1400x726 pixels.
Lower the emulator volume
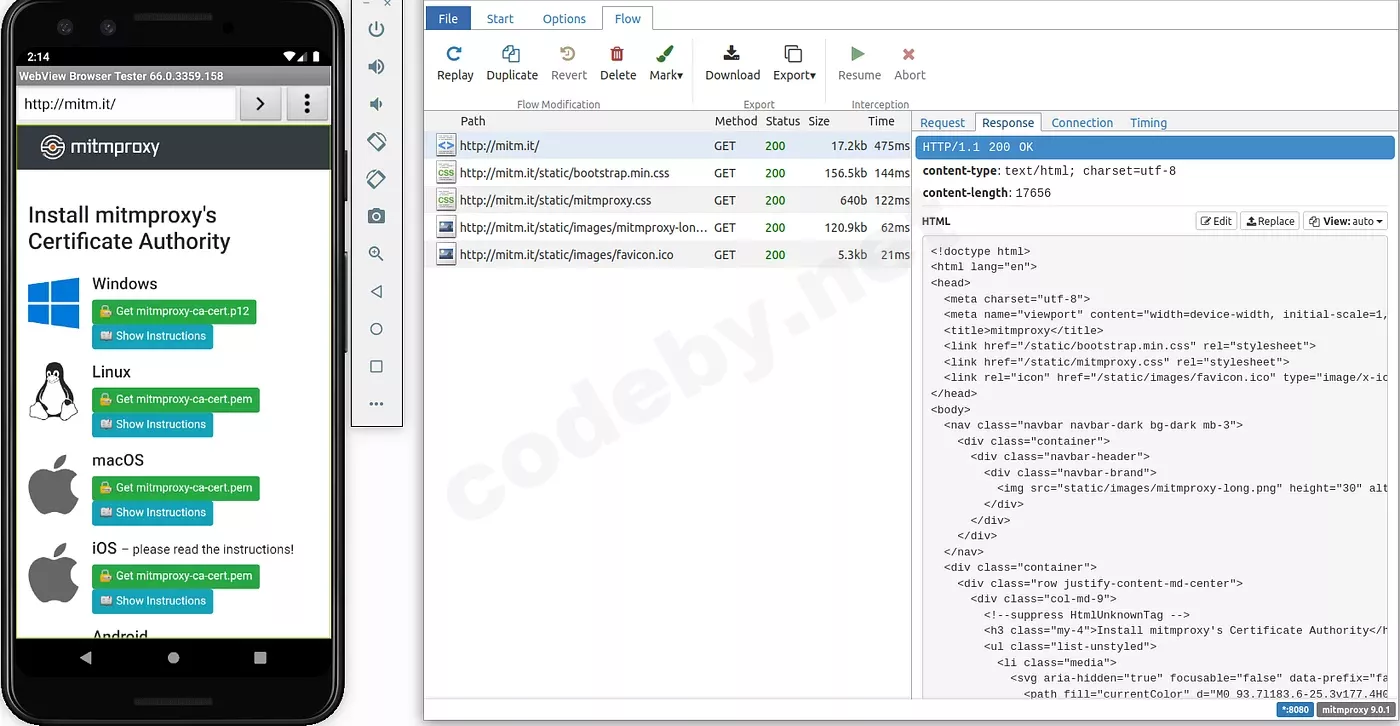click(x=376, y=104)
